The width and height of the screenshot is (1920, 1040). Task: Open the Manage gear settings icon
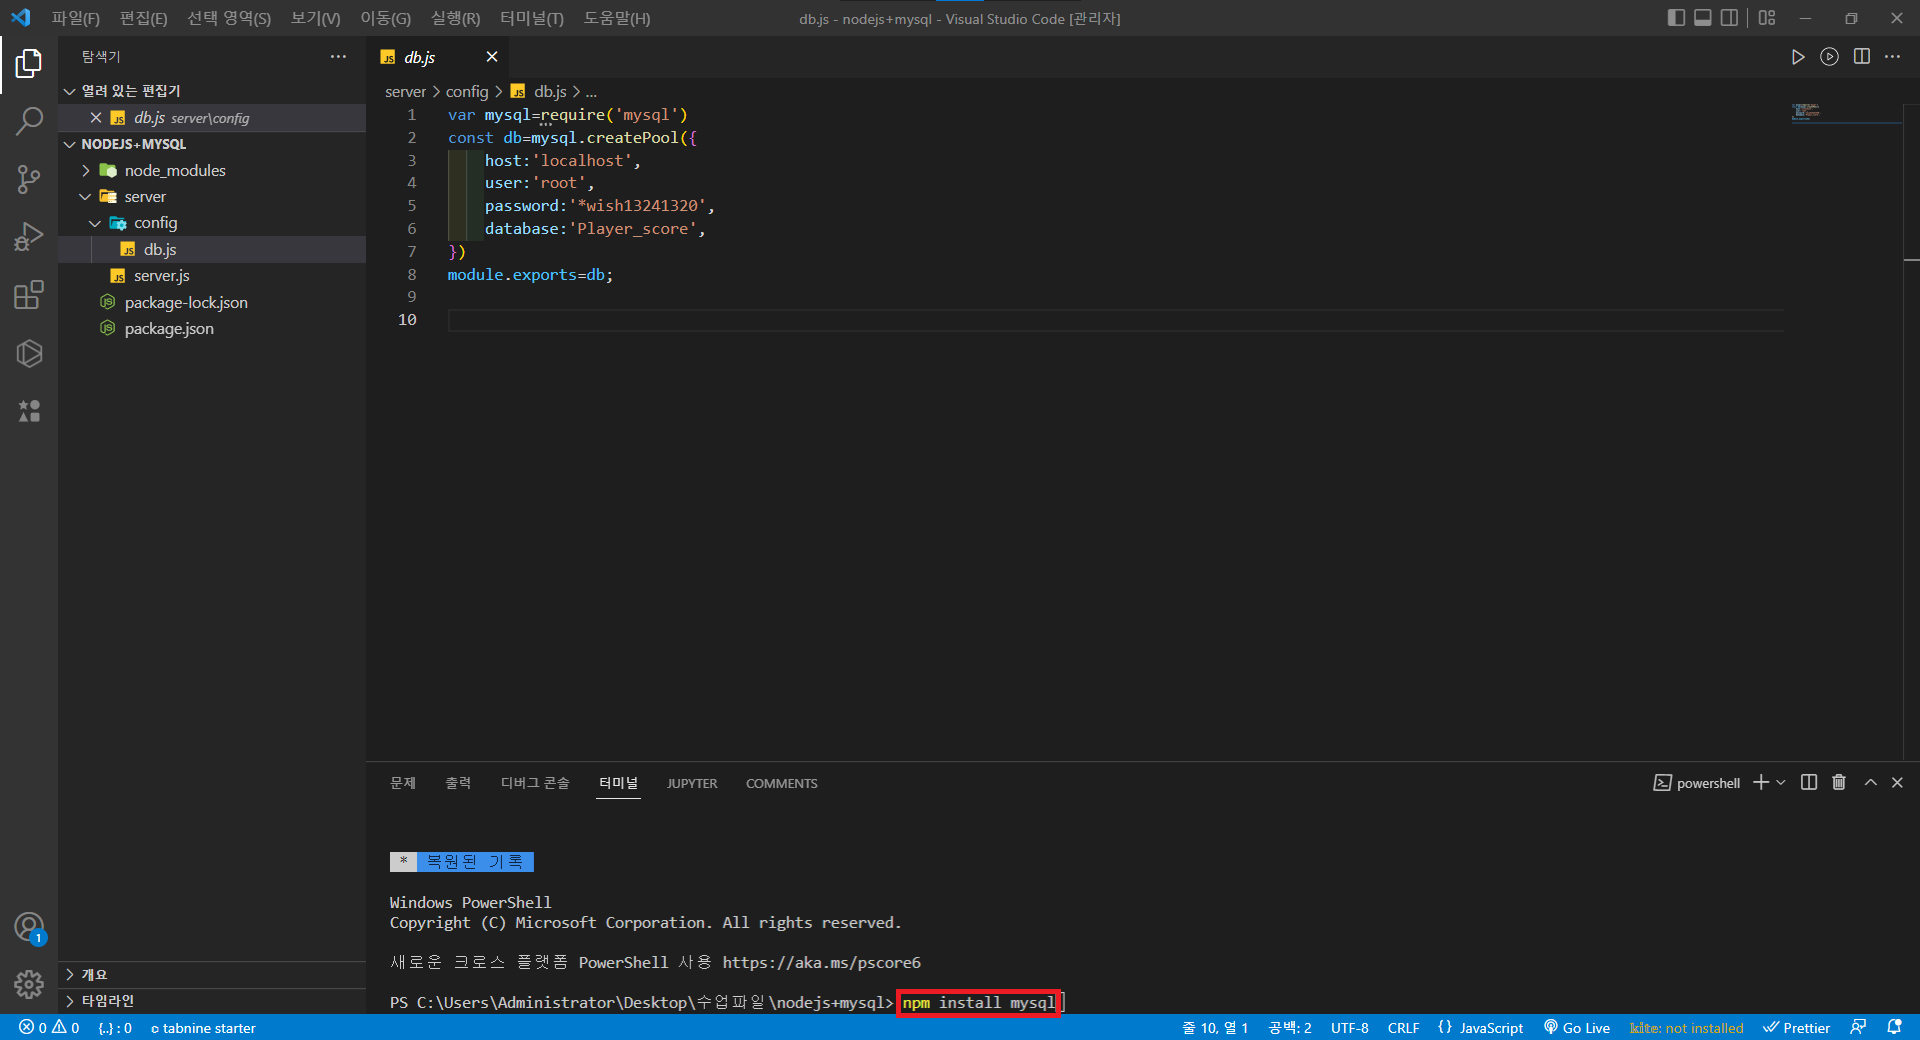[x=29, y=985]
